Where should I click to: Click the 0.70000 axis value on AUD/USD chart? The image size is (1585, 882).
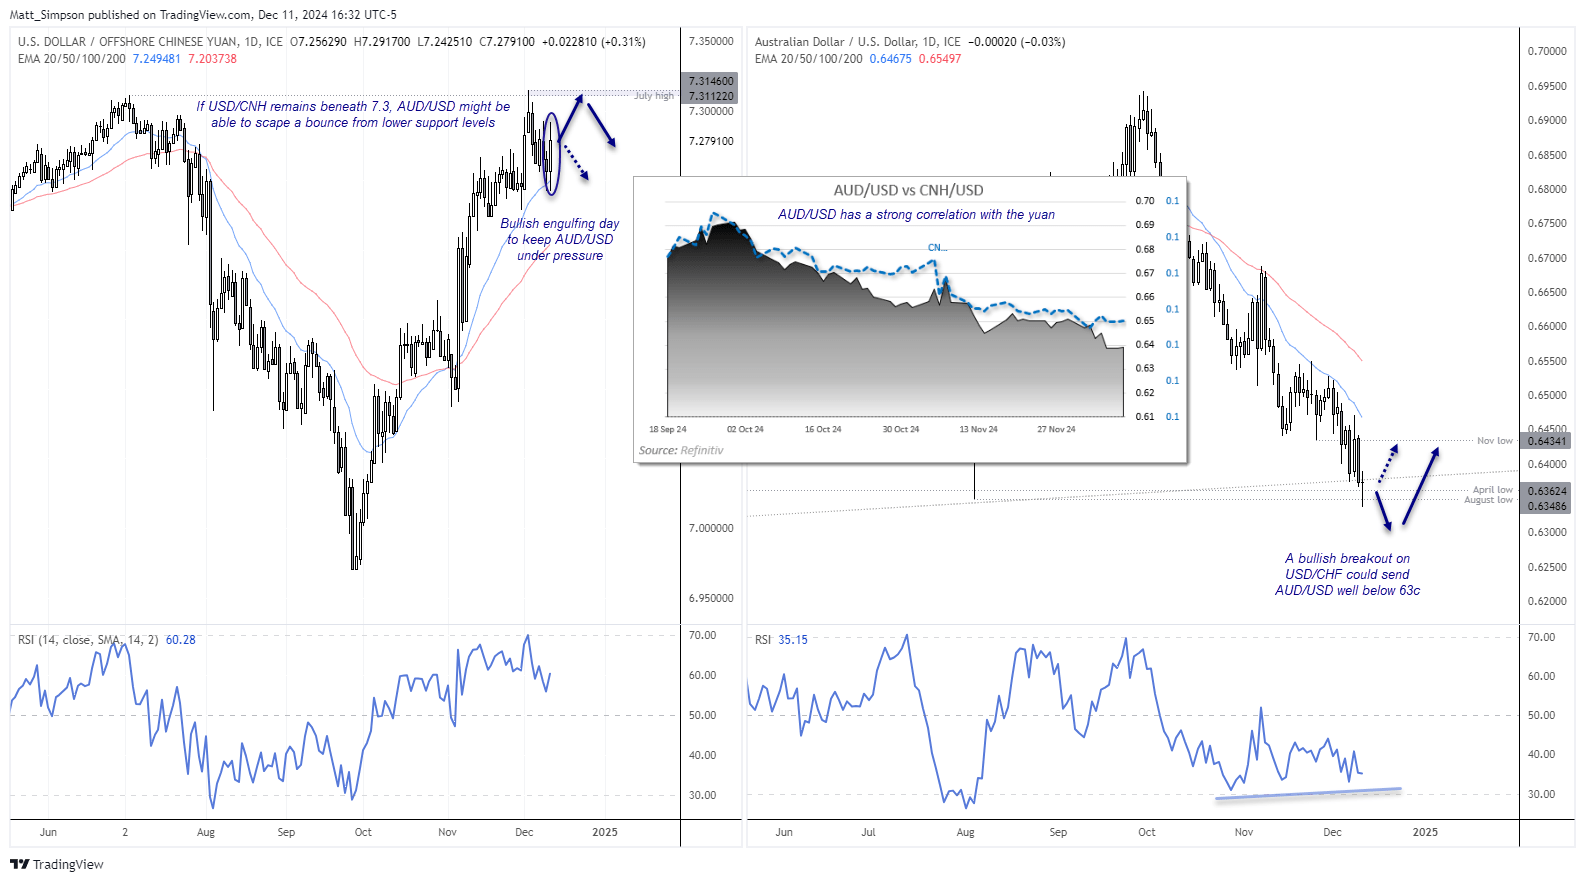[x=1547, y=51]
